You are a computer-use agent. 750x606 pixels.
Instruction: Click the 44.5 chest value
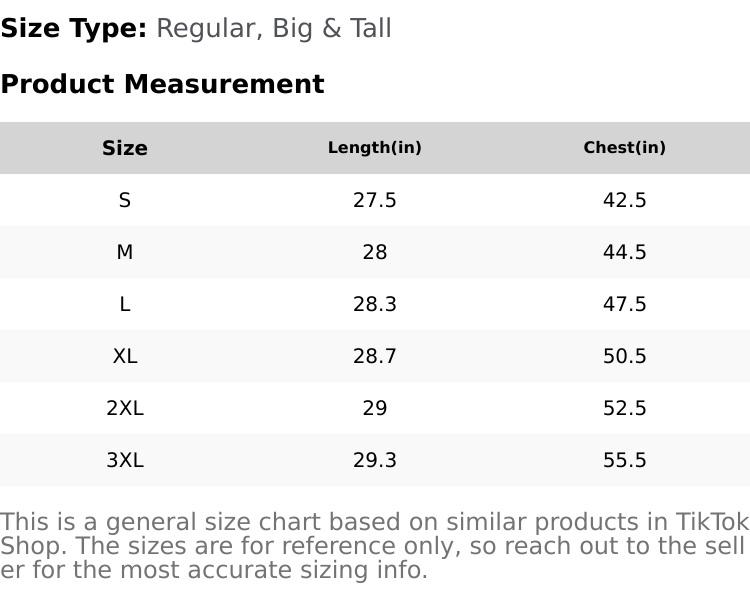pyautogui.click(x=625, y=252)
